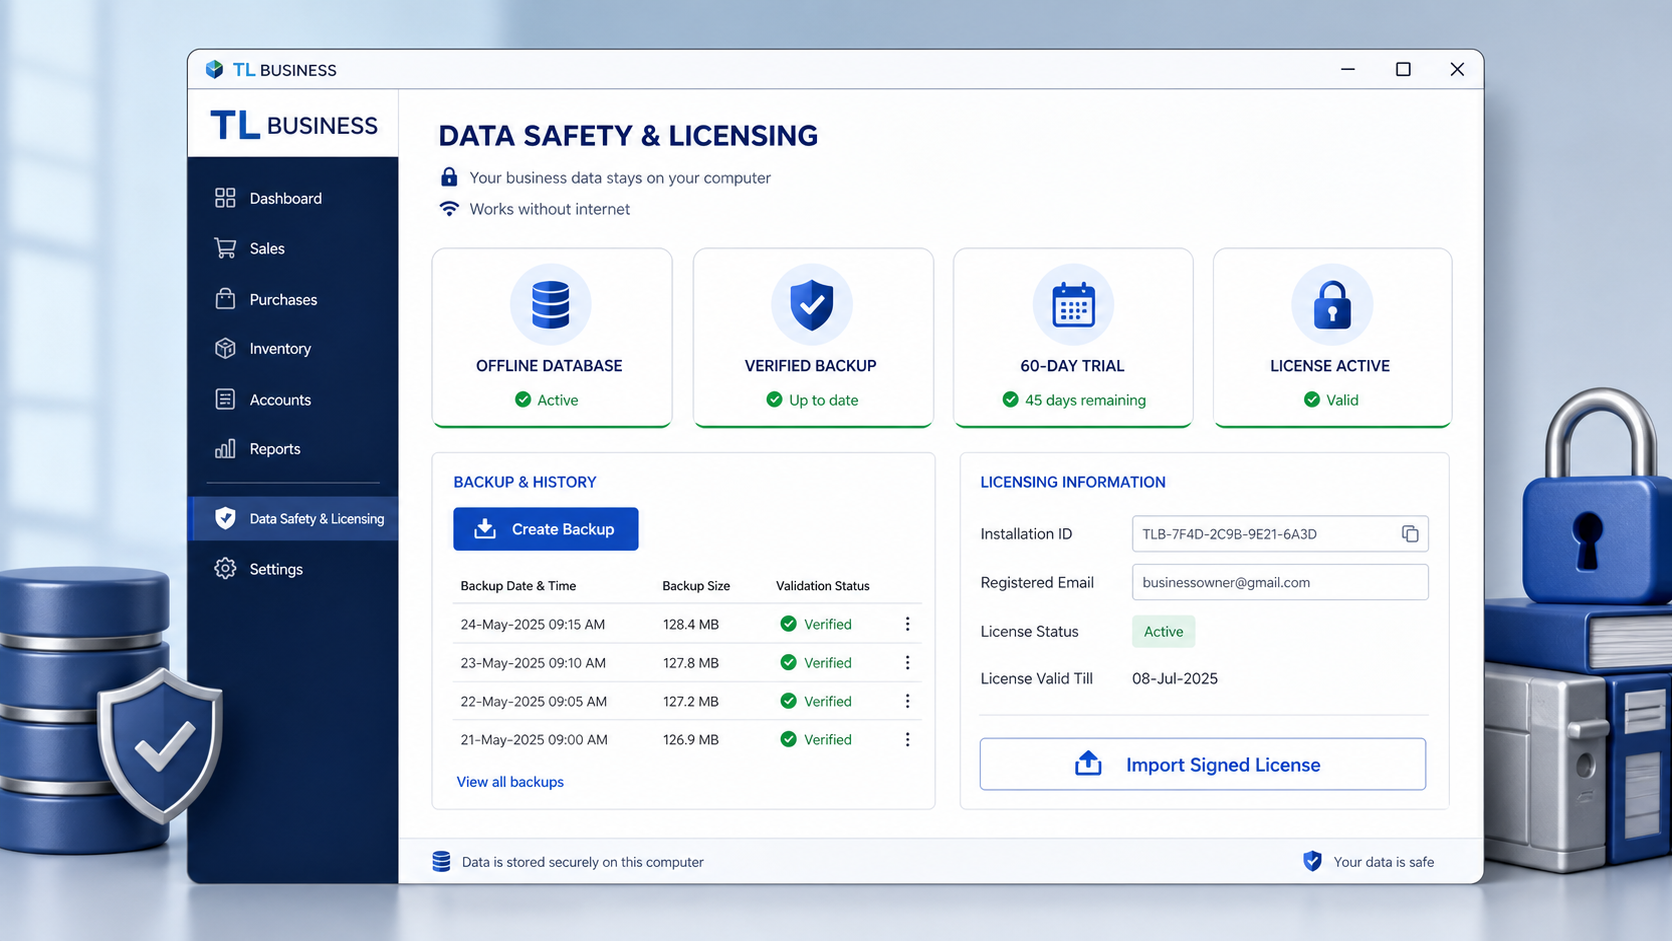Open the Purchases section
Viewport: 1672px width, 941px height.
[293, 299]
